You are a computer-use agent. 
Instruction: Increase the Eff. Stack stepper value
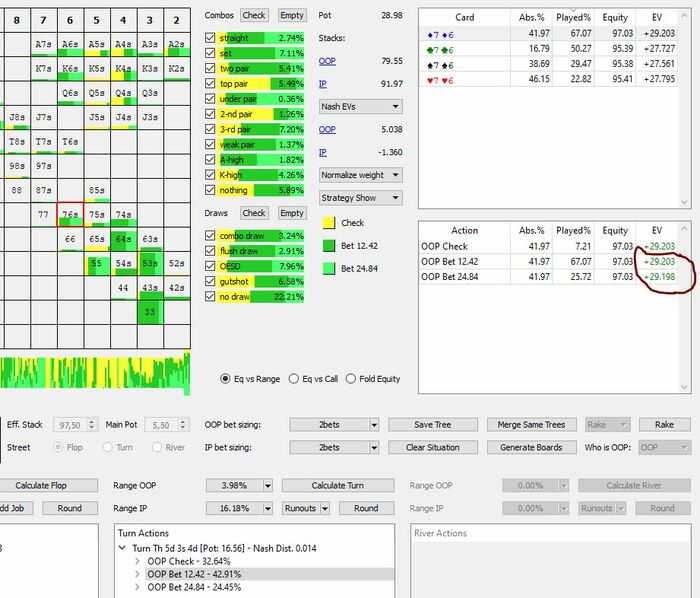point(92,422)
